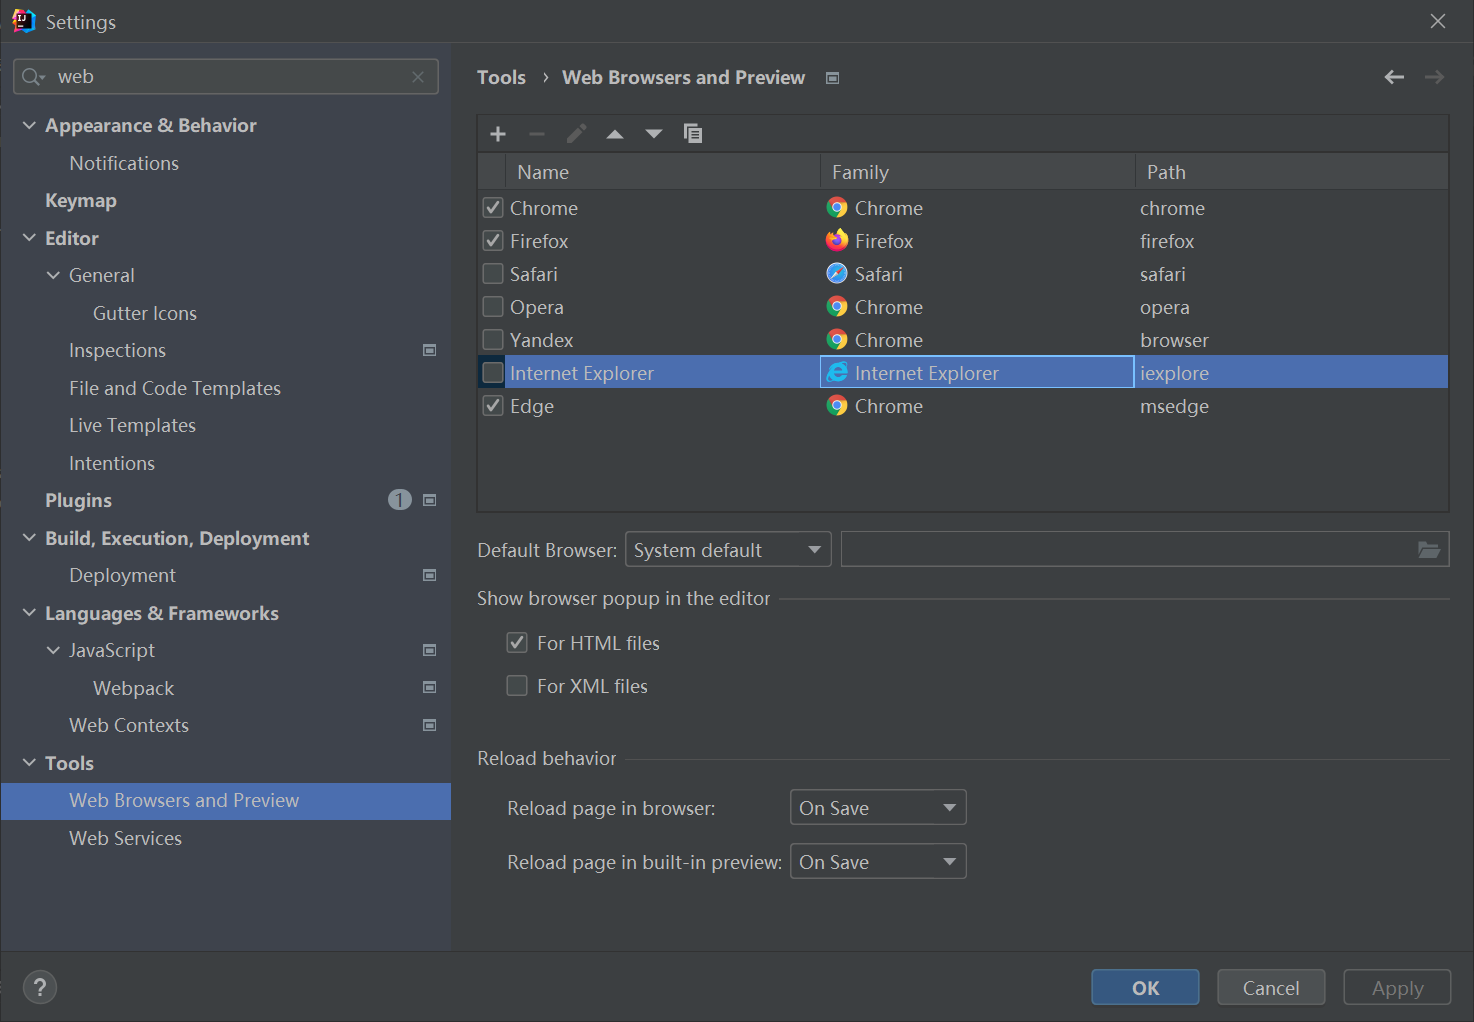Open the Live Templates page

(x=132, y=425)
